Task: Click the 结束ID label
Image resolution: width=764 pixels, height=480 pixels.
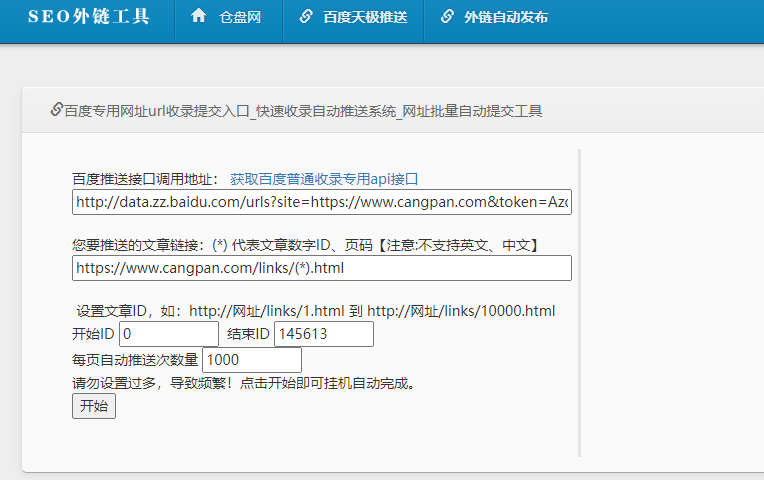Action: click(248, 334)
